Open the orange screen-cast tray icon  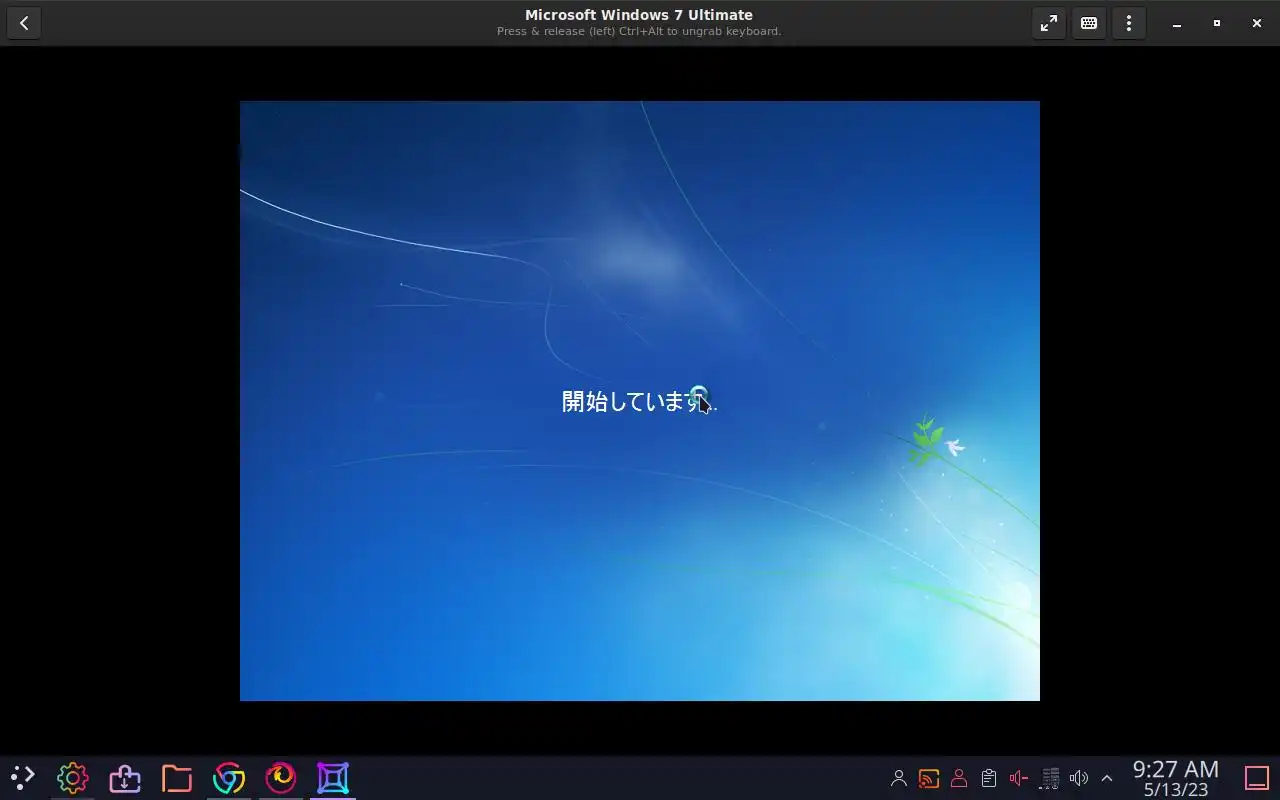coord(929,778)
